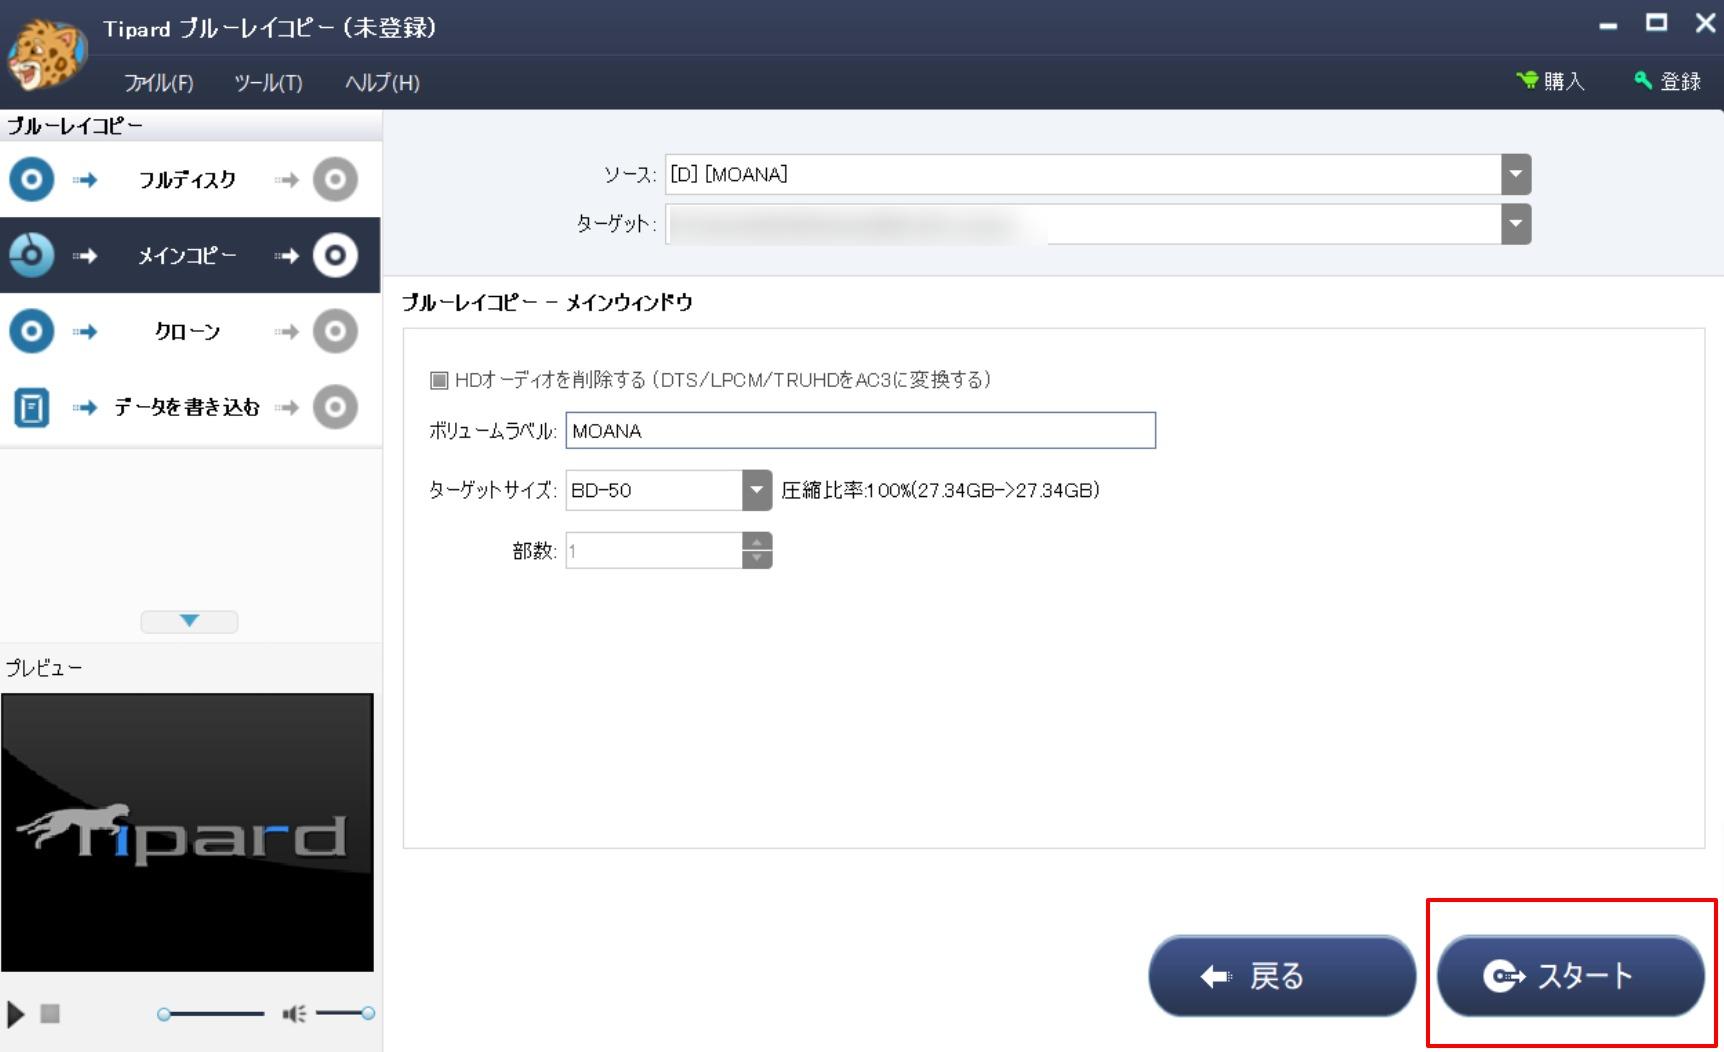This screenshot has width=1724, height=1052.
Task: Open the ヘルプ(H) menu
Action: (382, 83)
